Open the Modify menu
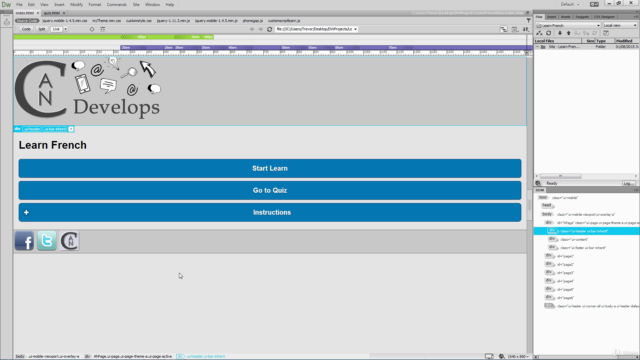The height and width of the screenshot is (360, 640). pos(76,4)
